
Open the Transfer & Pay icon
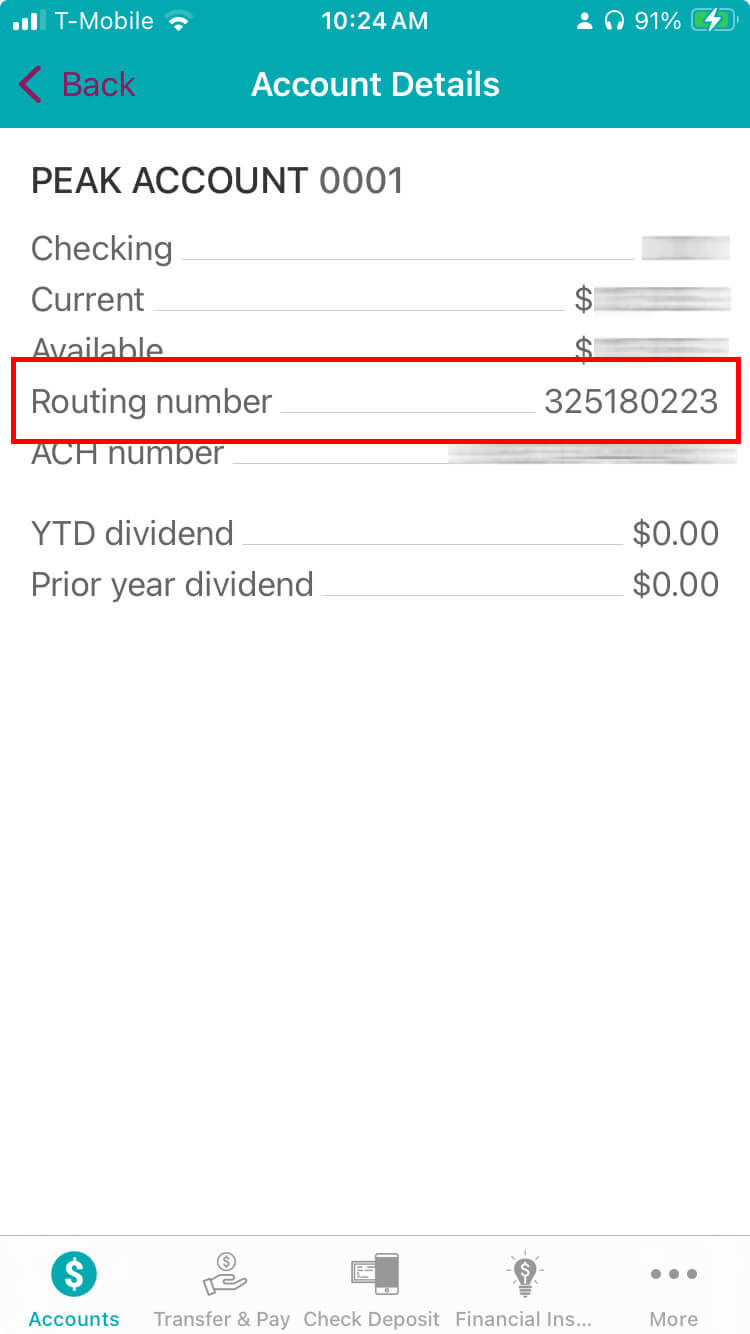pos(224,1275)
